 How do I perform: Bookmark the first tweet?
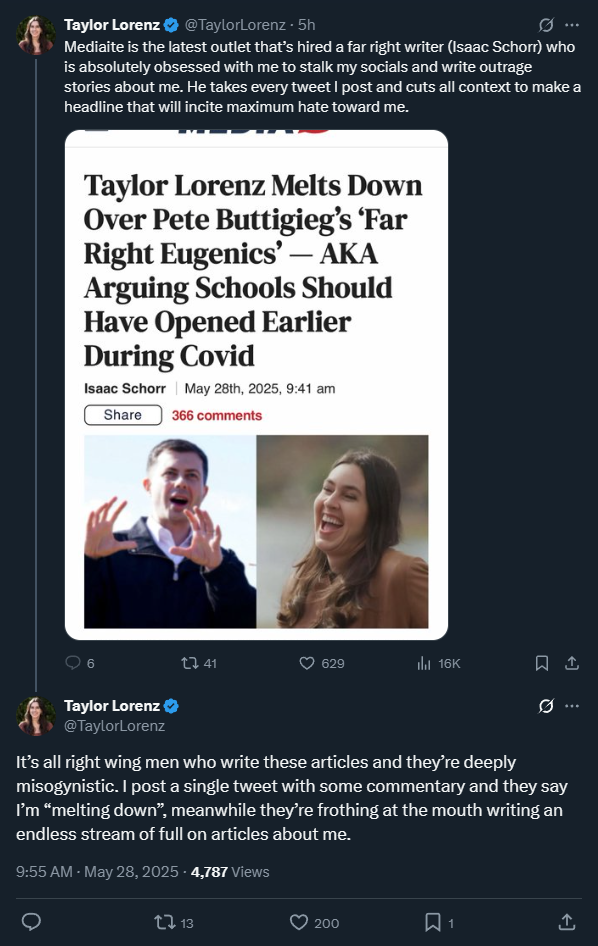tap(542, 663)
